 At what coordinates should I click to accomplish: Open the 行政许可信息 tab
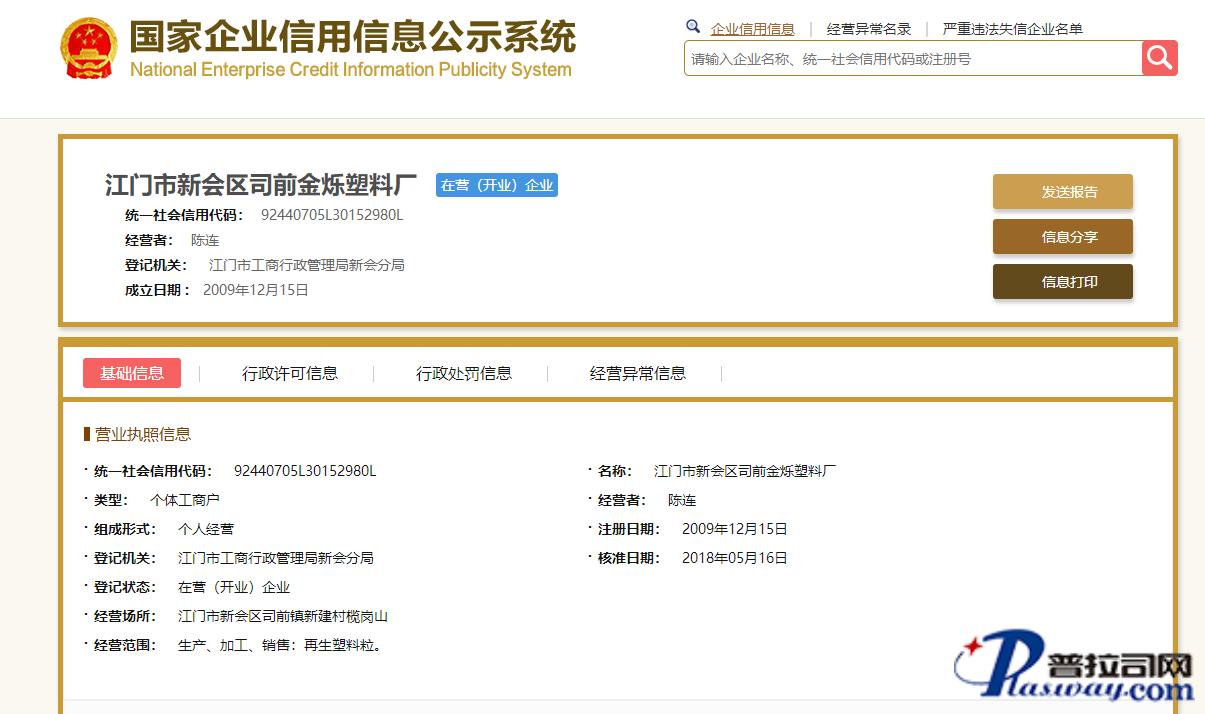pos(290,373)
